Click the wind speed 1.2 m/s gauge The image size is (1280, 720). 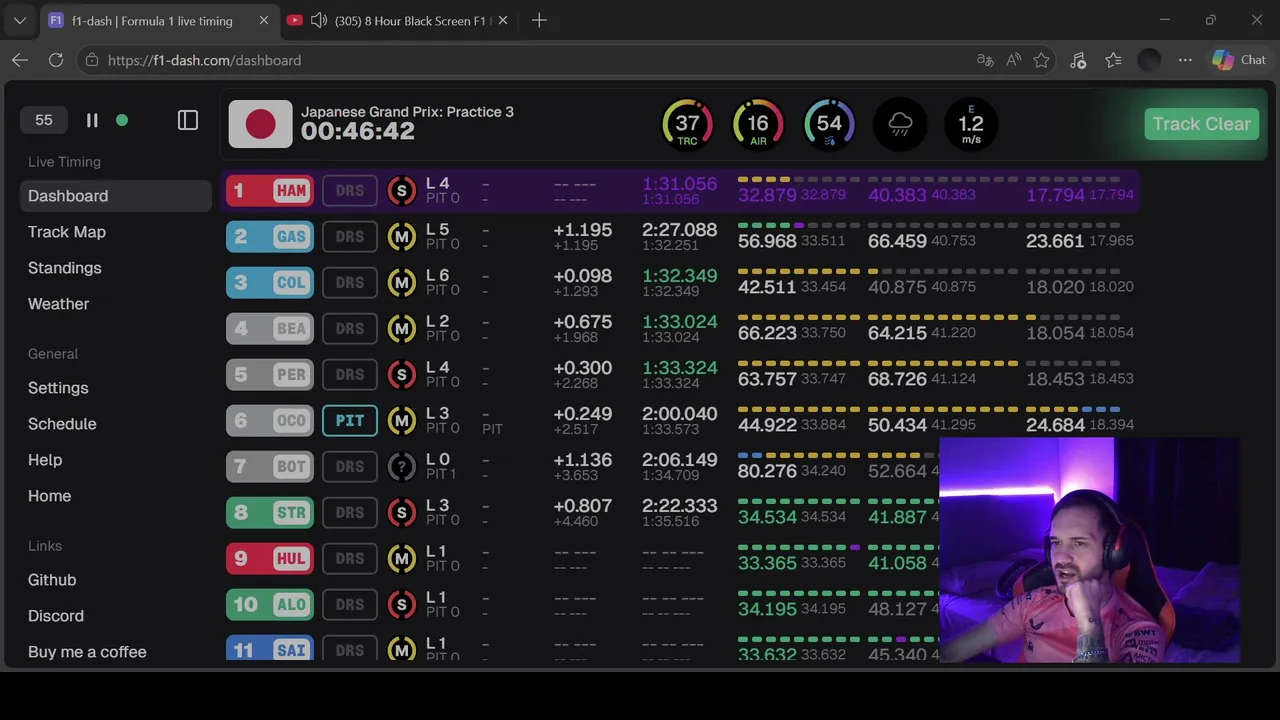(971, 124)
